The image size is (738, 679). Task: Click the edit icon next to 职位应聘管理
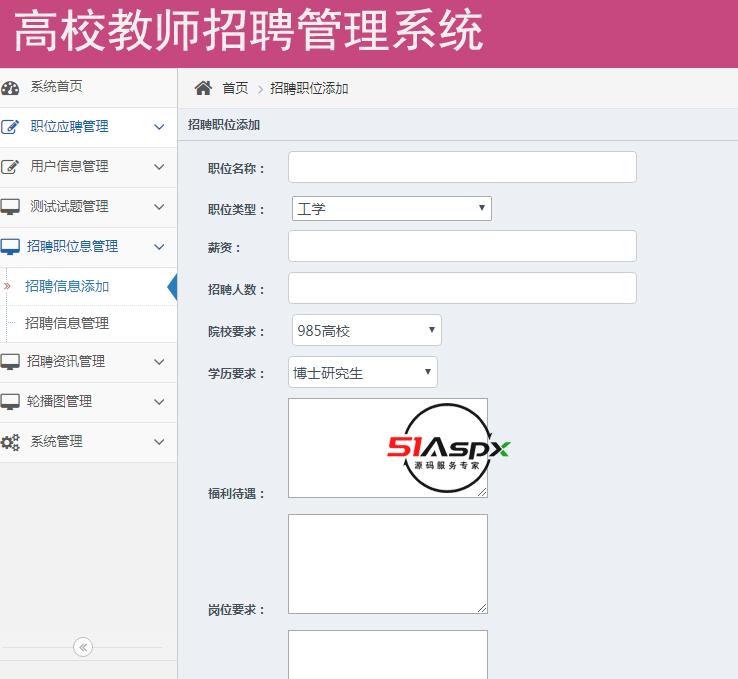click(x=10, y=127)
